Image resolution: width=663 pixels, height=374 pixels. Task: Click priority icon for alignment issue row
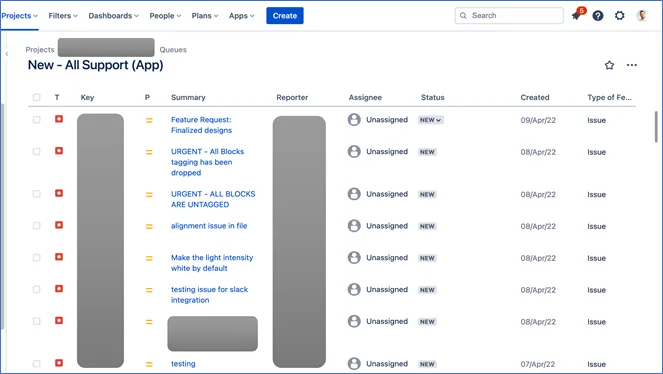[x=149, y=227]
